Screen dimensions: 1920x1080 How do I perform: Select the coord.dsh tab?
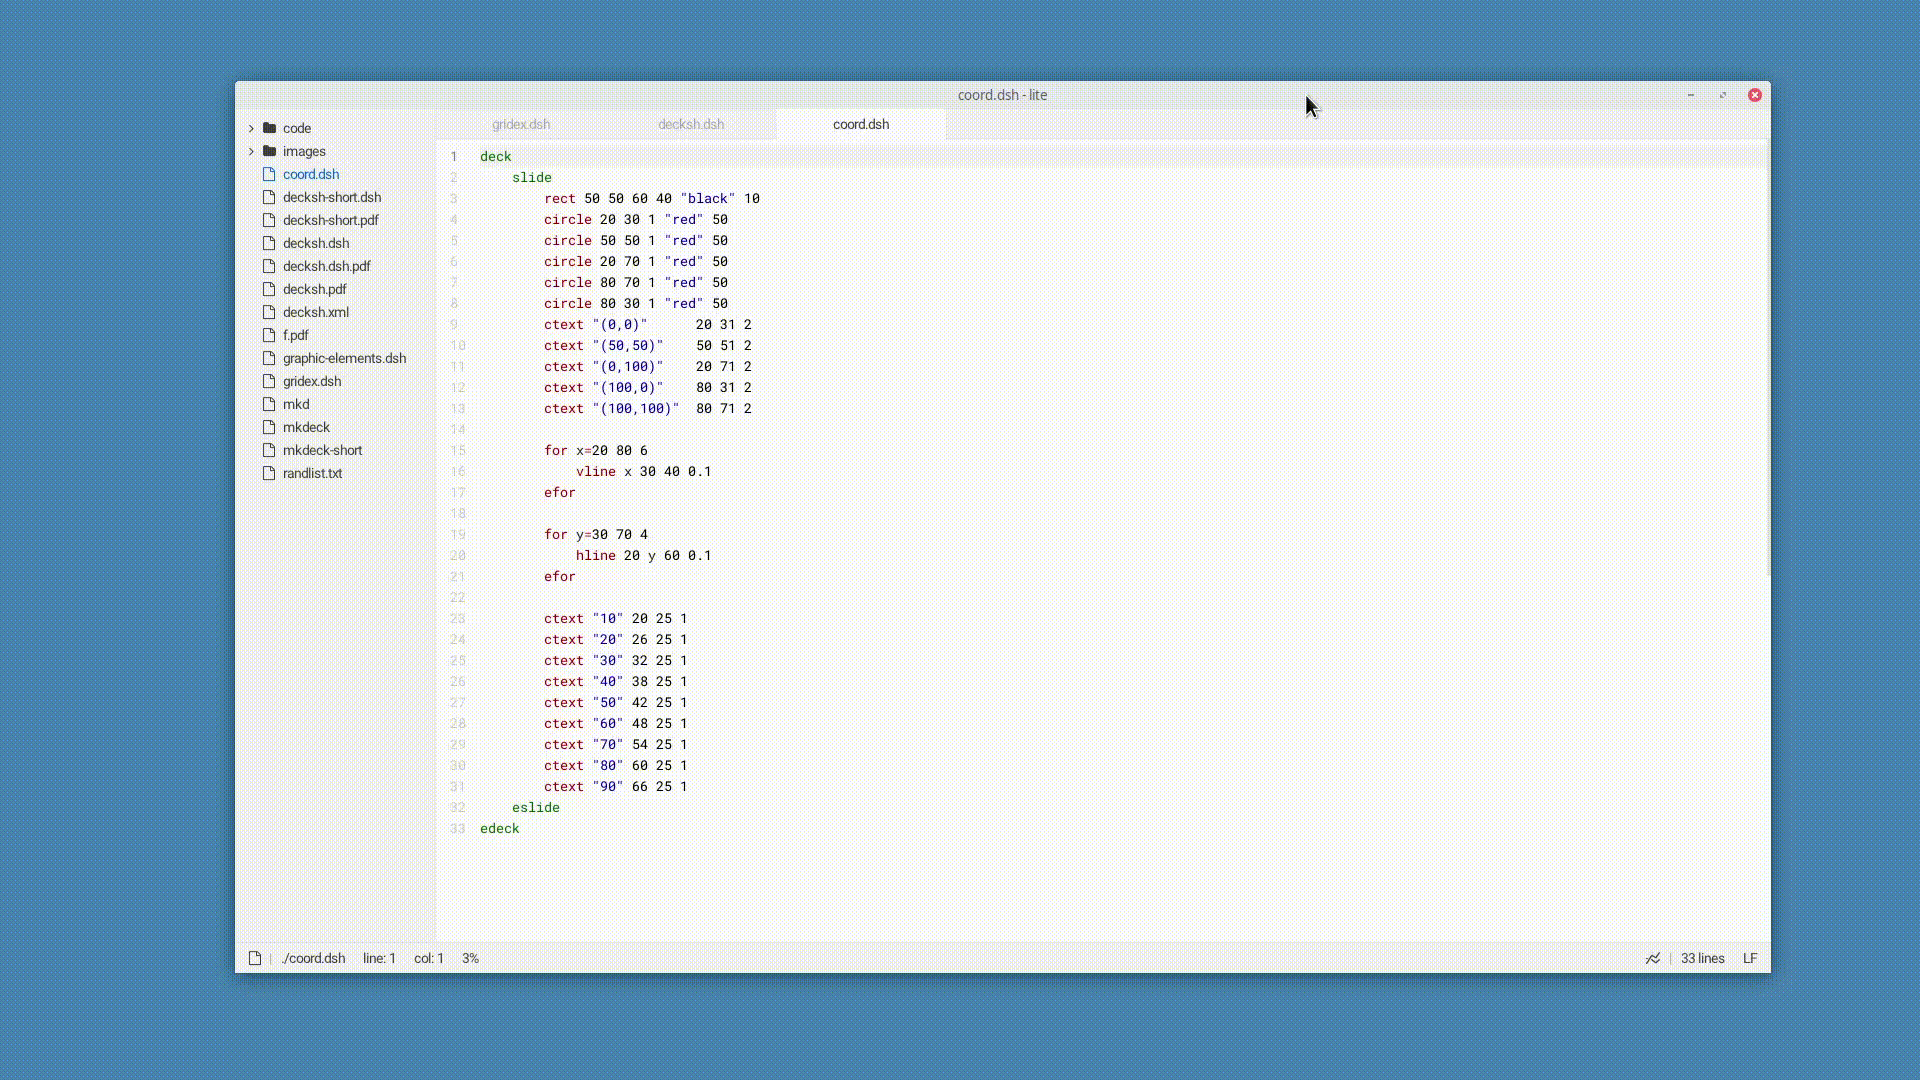[860, 124]
